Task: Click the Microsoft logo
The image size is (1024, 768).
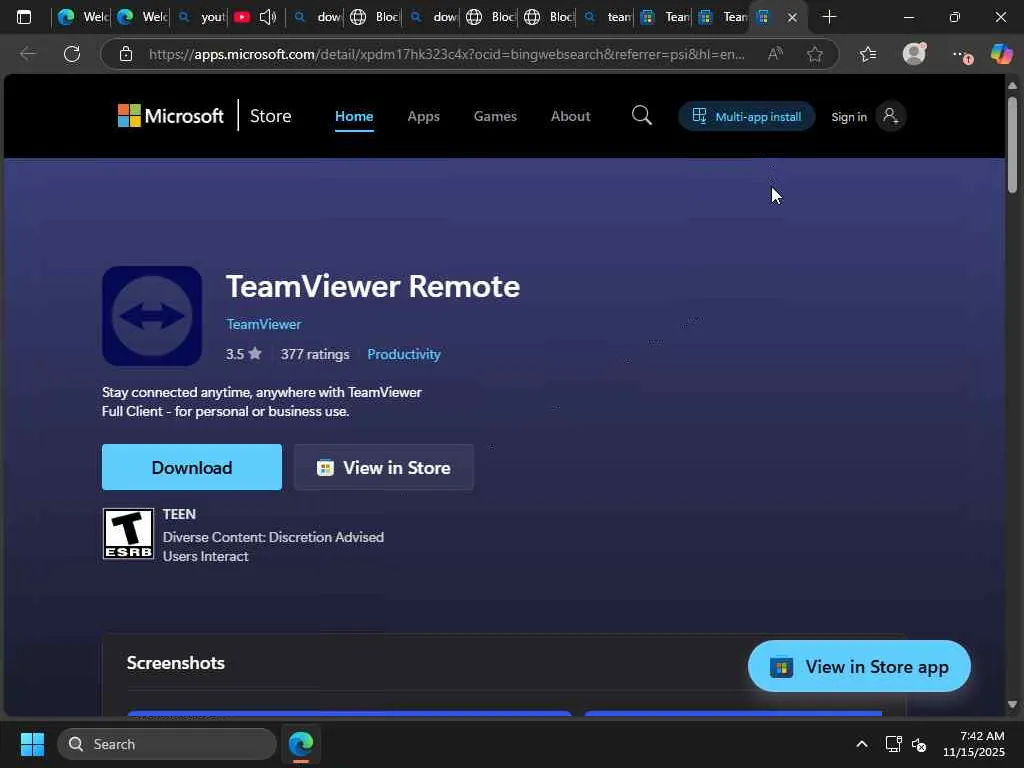Action: click(170, 116)
